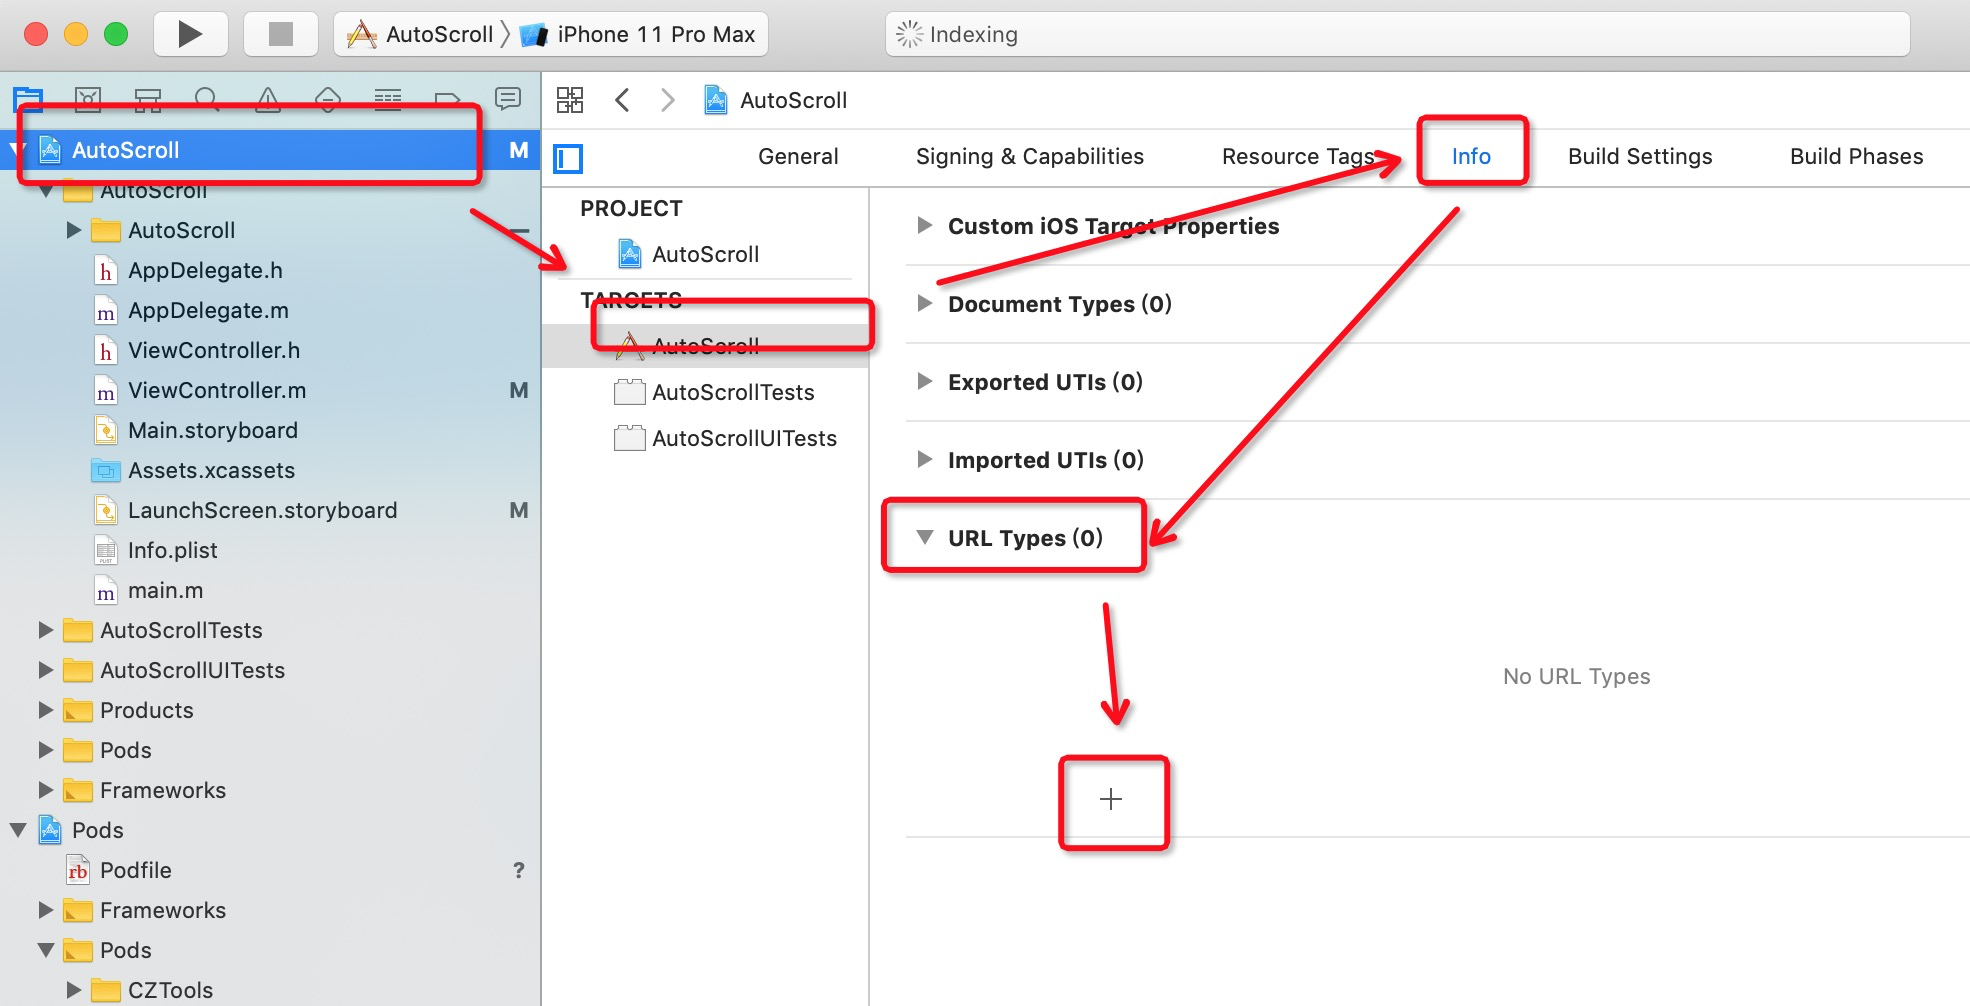Expand Document Types section
This screenshot has height=1006, width=1970.
(x=924, y=304)
